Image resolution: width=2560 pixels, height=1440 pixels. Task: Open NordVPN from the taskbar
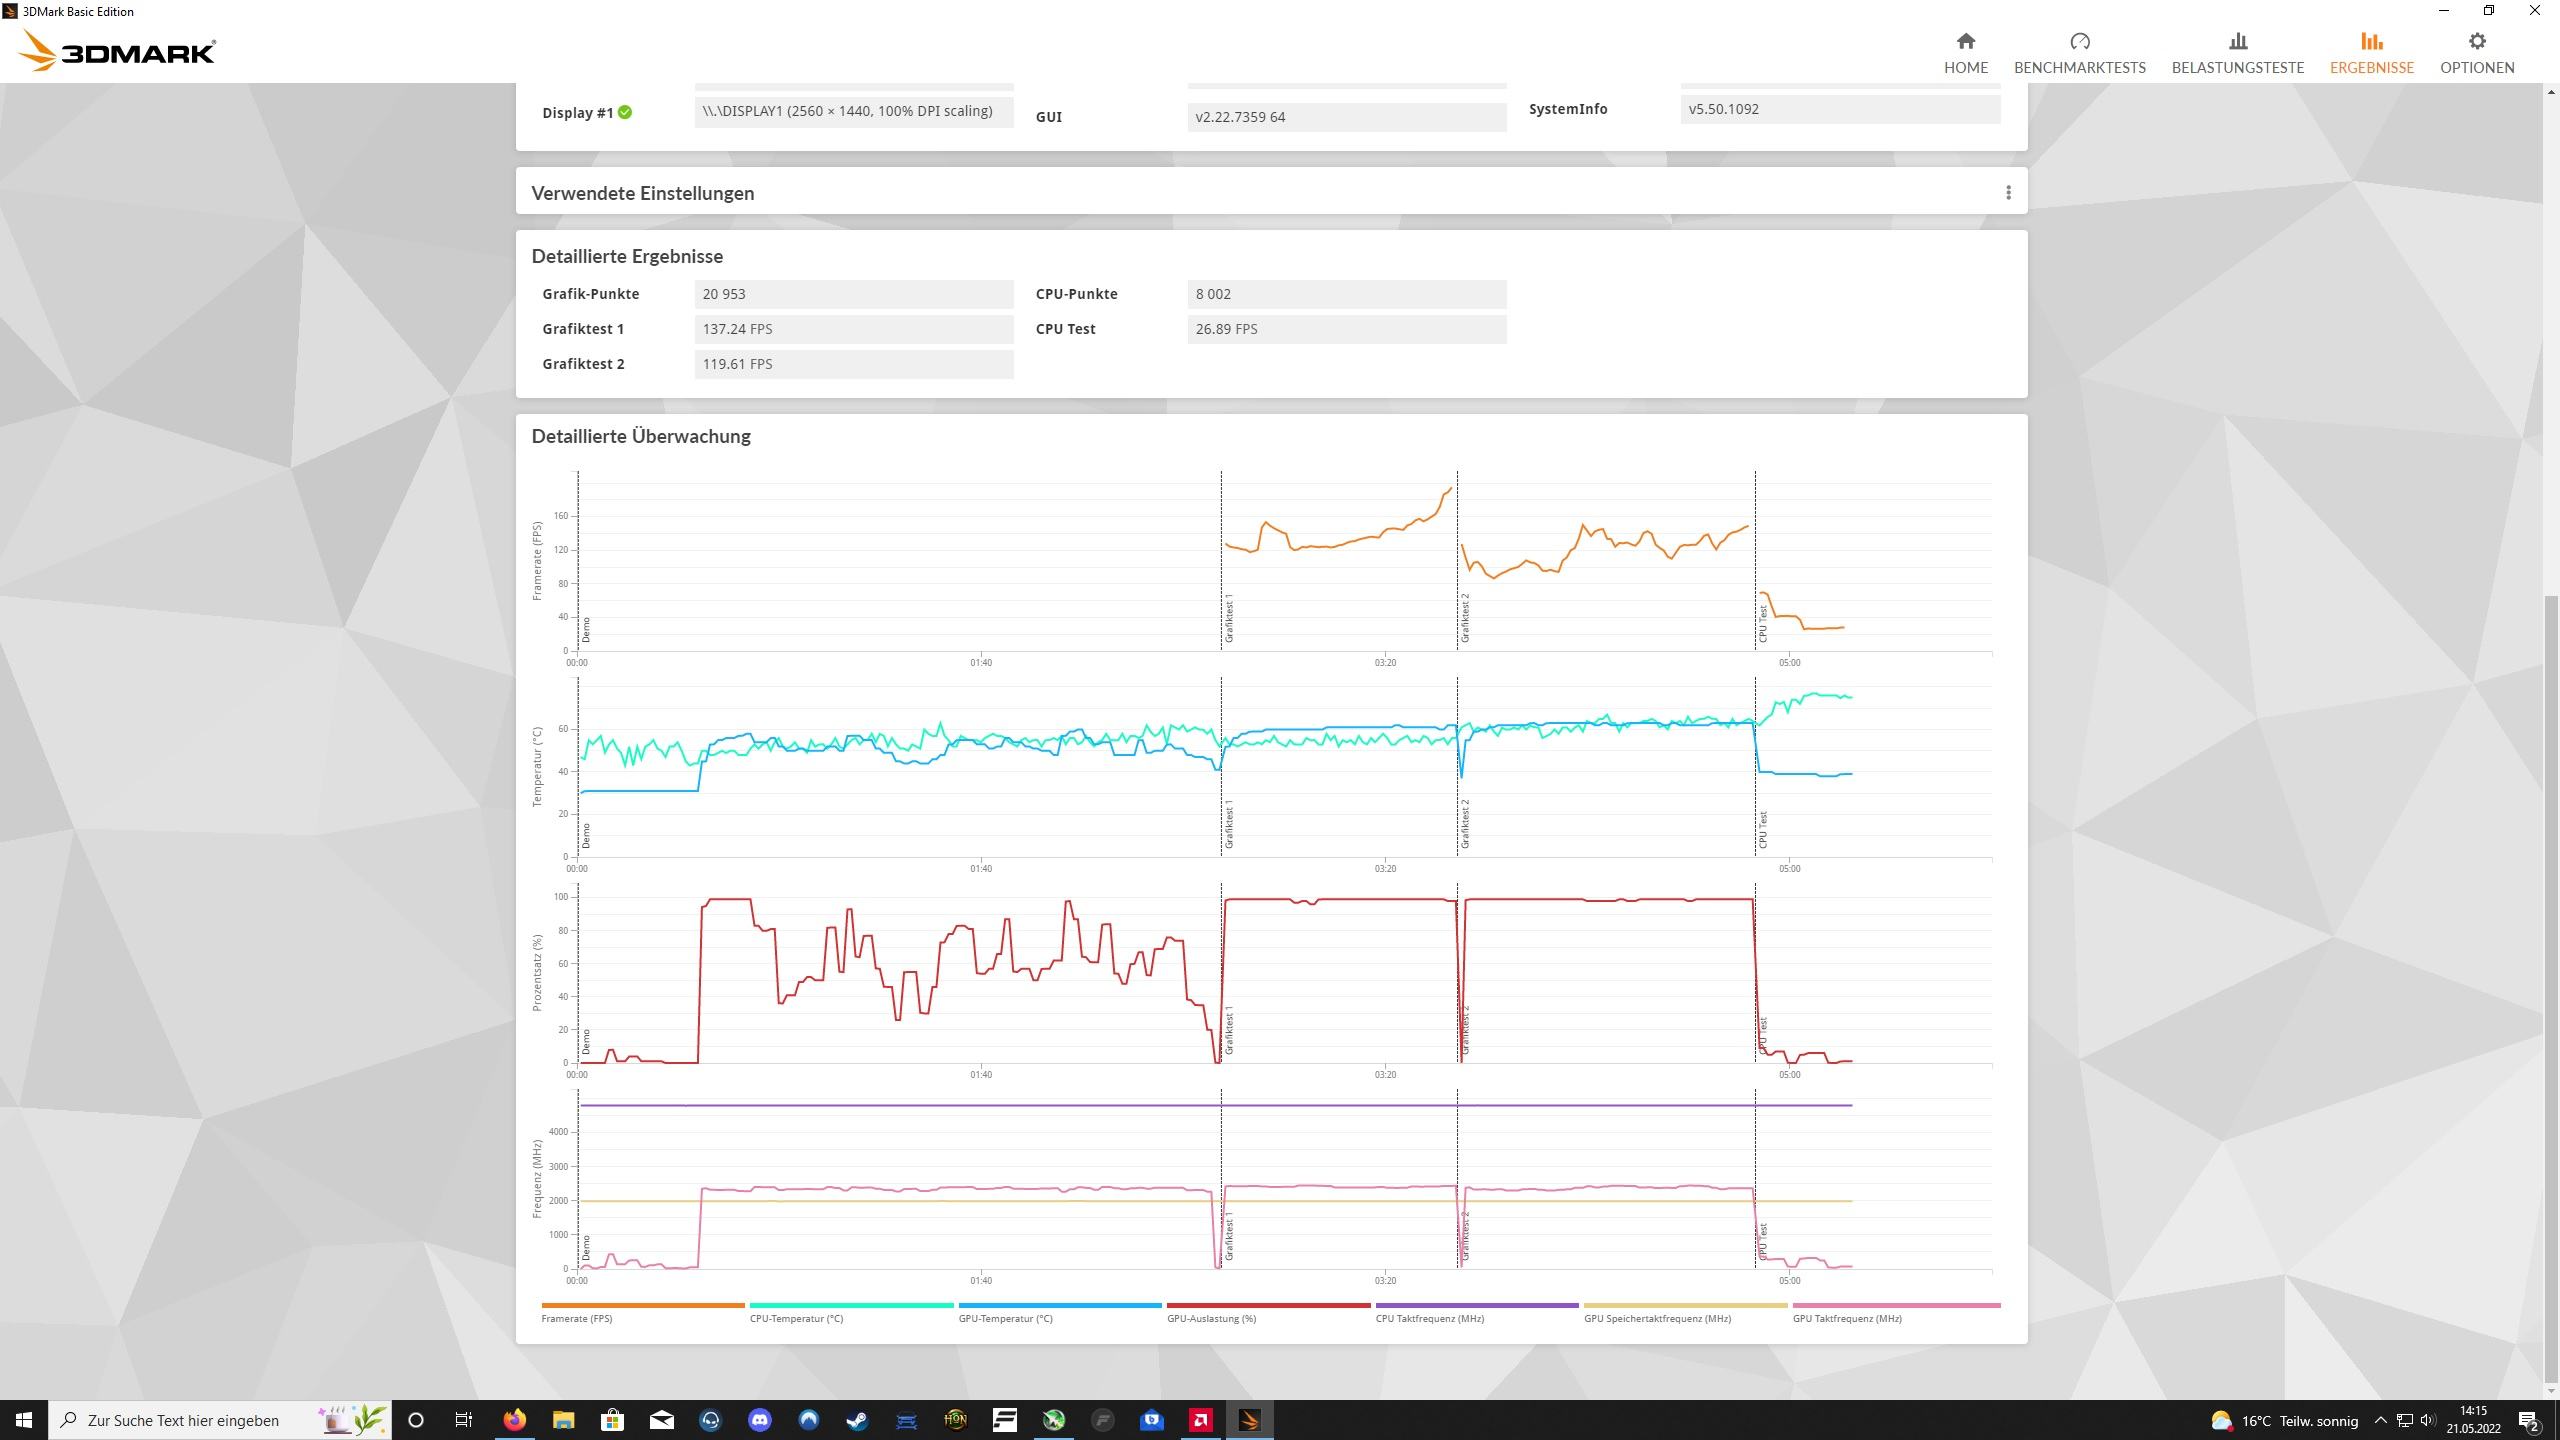(x=808, y=1420)
